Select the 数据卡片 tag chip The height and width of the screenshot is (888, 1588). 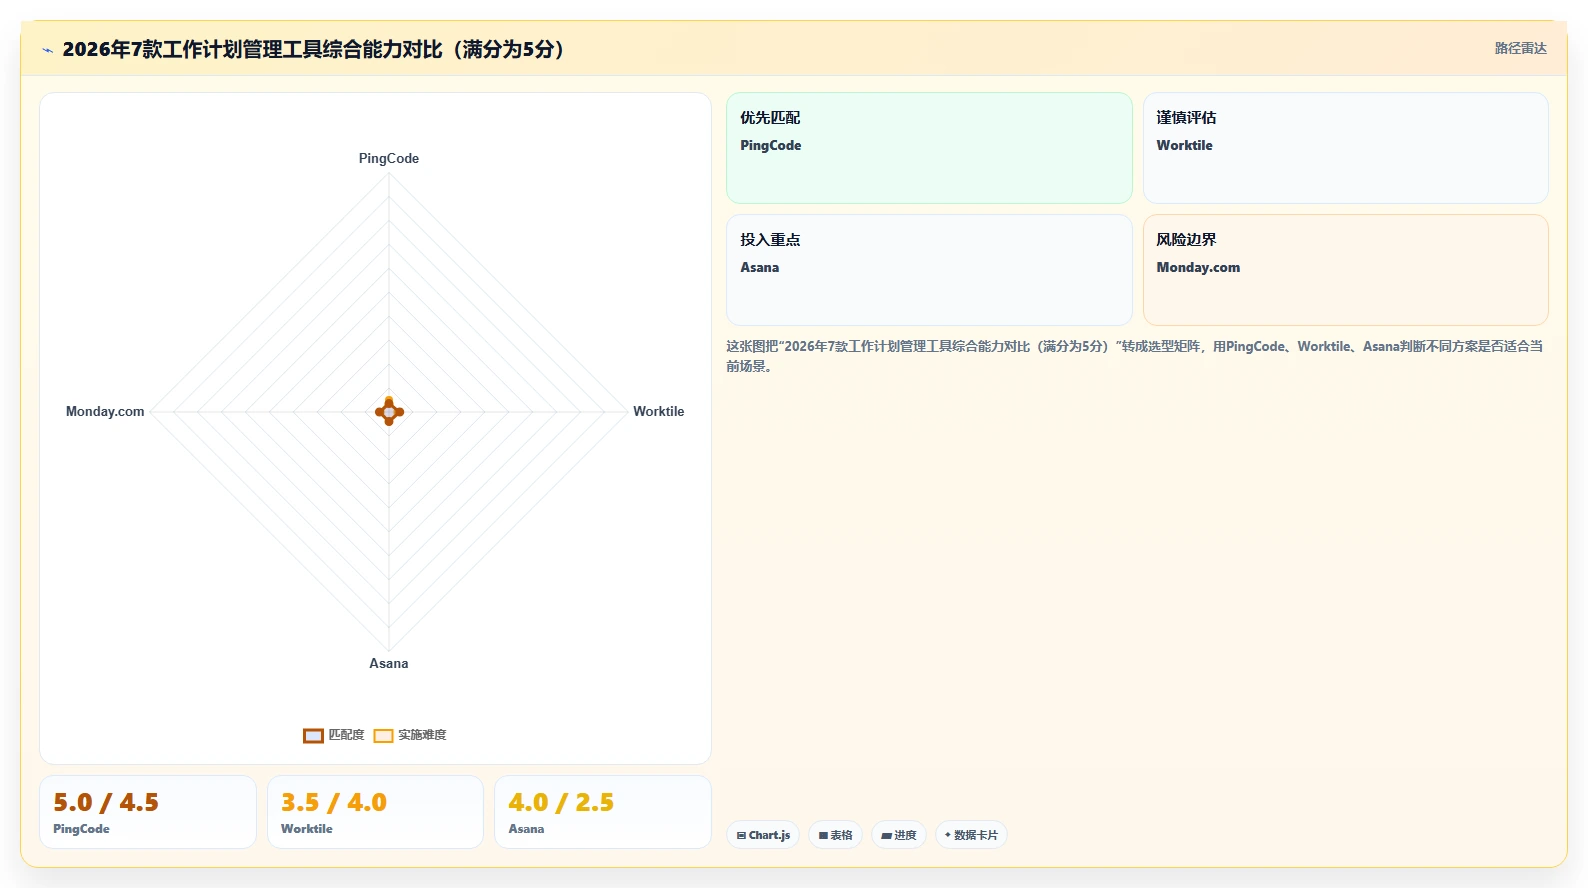pos(971,835)
